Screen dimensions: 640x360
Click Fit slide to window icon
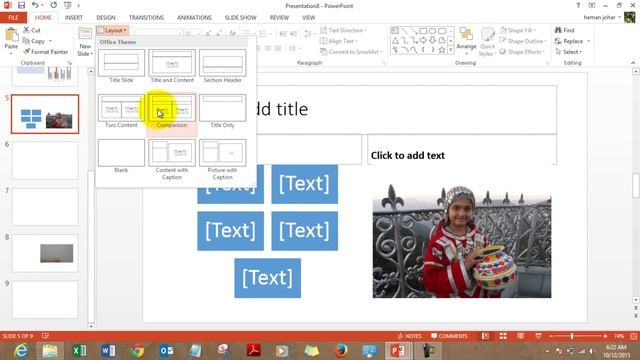click(633, 336)
